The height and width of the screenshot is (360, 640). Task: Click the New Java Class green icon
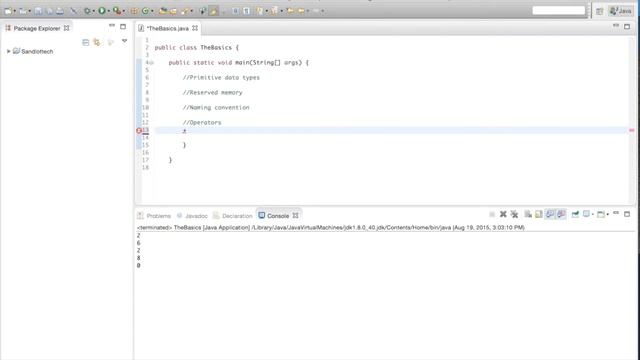[x=145, y=11]
